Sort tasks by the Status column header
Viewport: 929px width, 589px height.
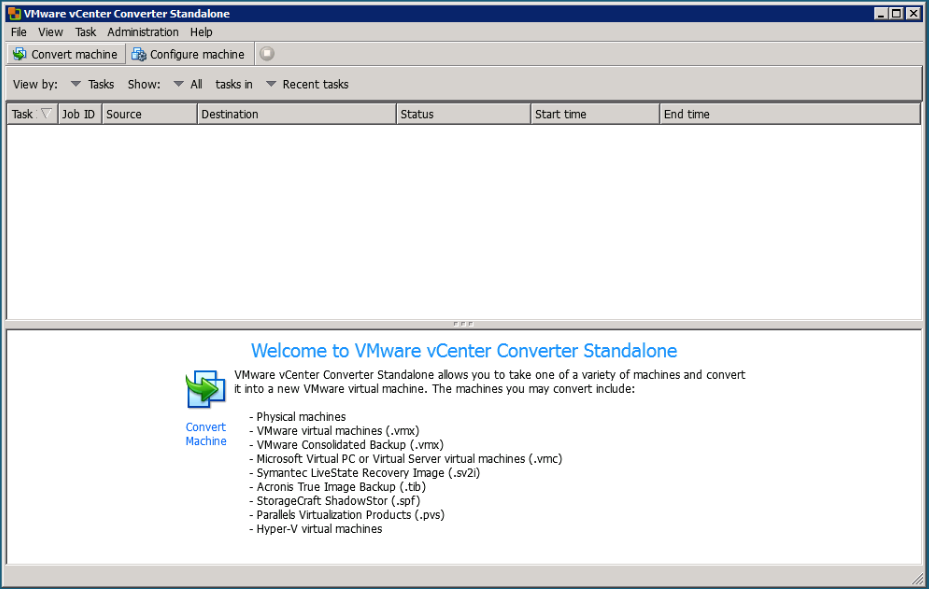click(x=464, y=113)
